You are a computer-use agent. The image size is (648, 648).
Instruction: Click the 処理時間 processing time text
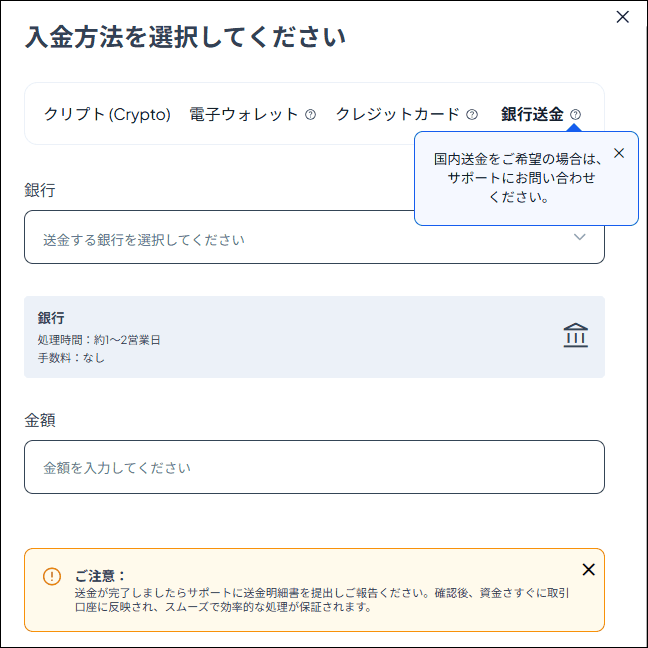[99, 340]
